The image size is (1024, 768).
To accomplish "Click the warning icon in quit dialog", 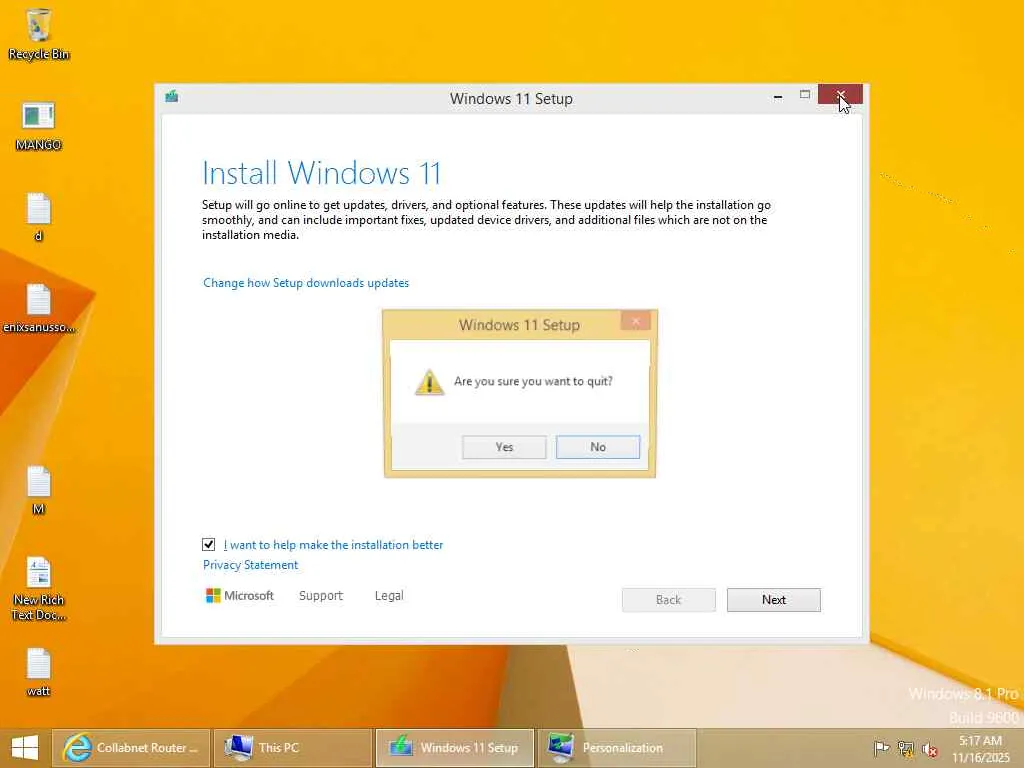I will [429, 382].
